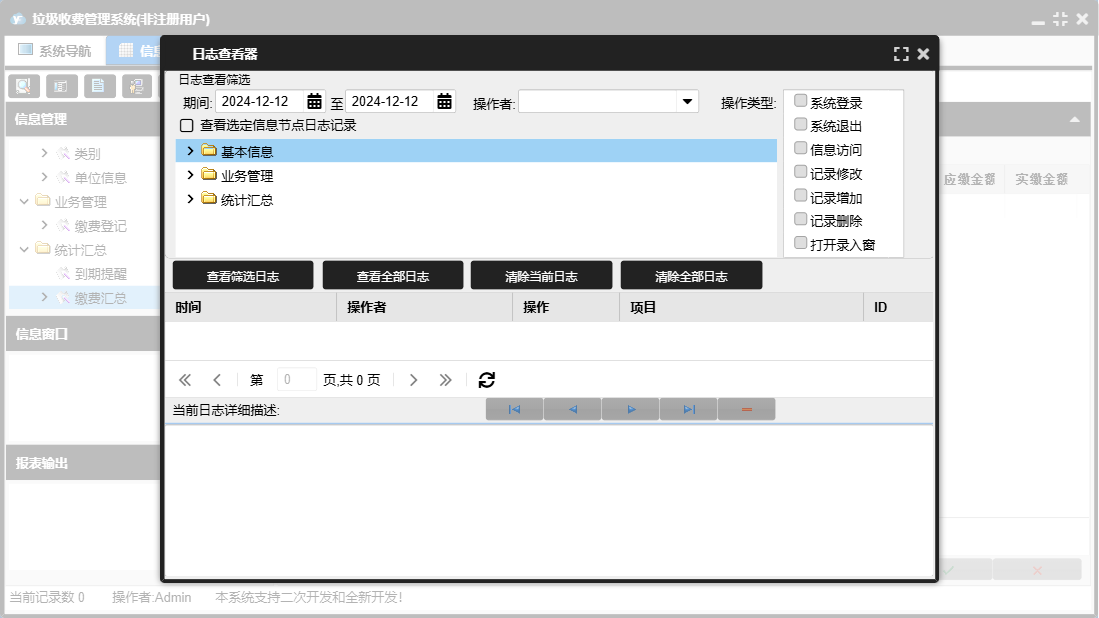Click the refresh icon in the pagination bar
Viewport: 1099px width, 618px height.
487,380
